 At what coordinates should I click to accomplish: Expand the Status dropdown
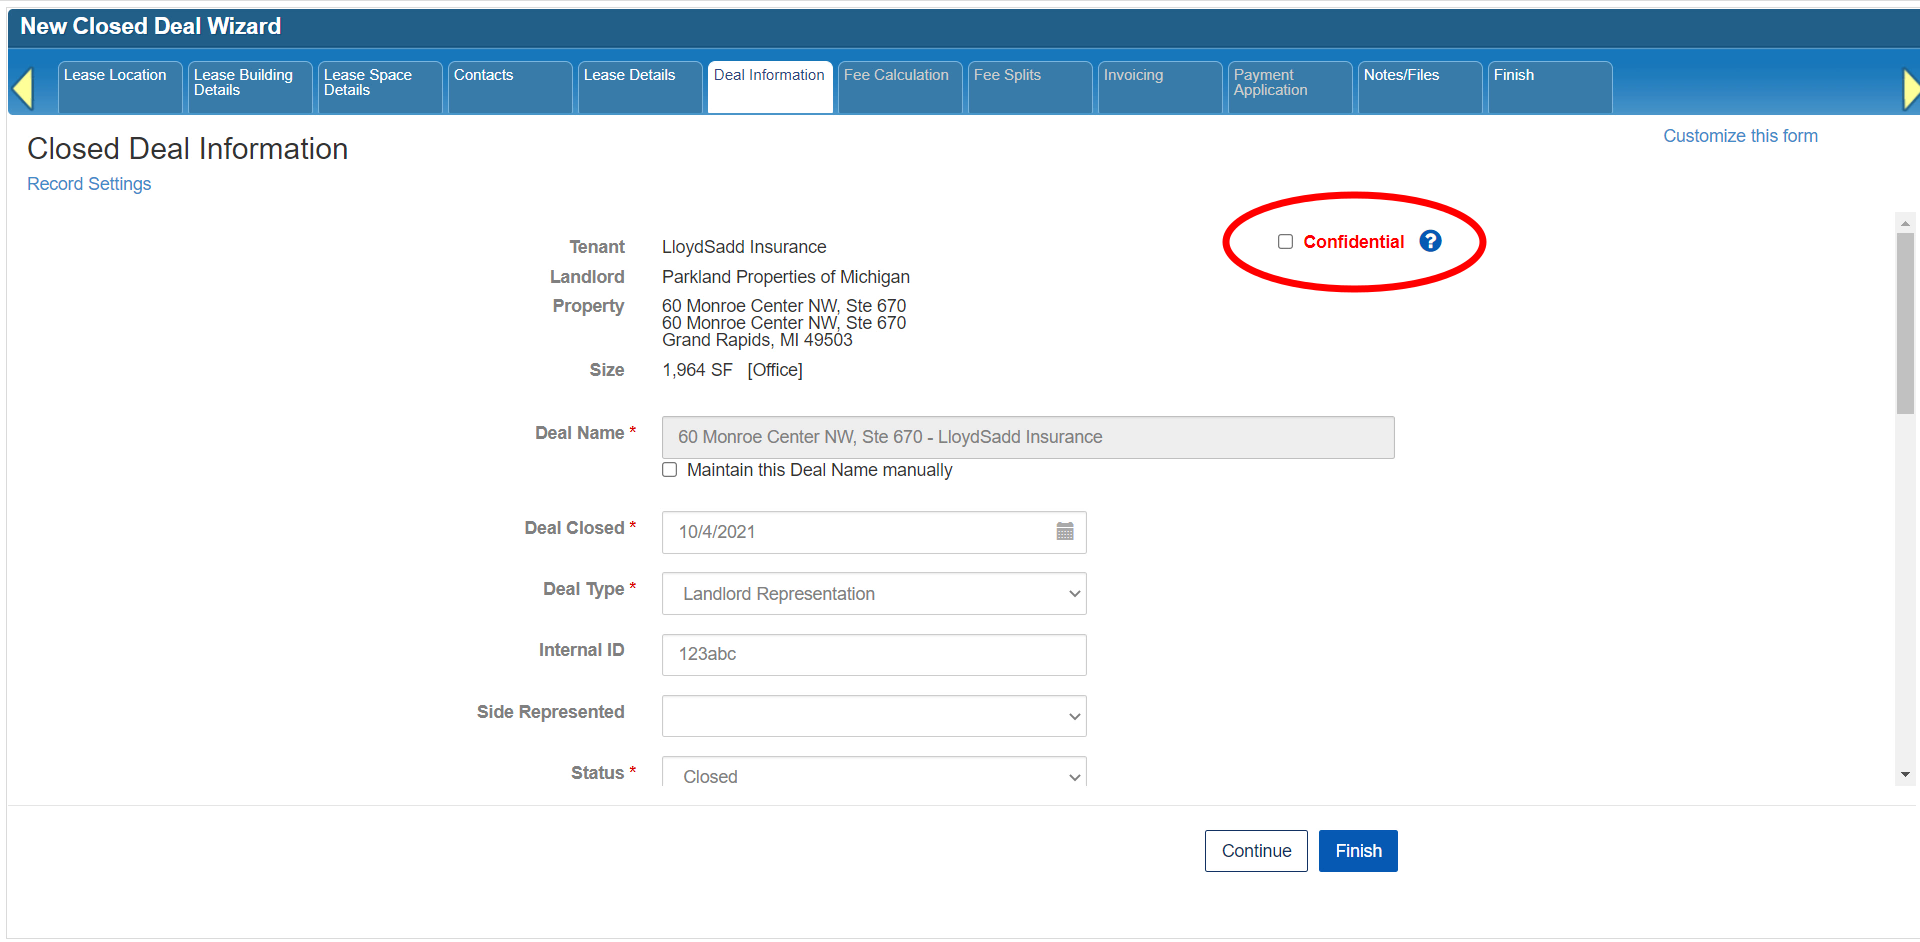click(x=873, y=775)
